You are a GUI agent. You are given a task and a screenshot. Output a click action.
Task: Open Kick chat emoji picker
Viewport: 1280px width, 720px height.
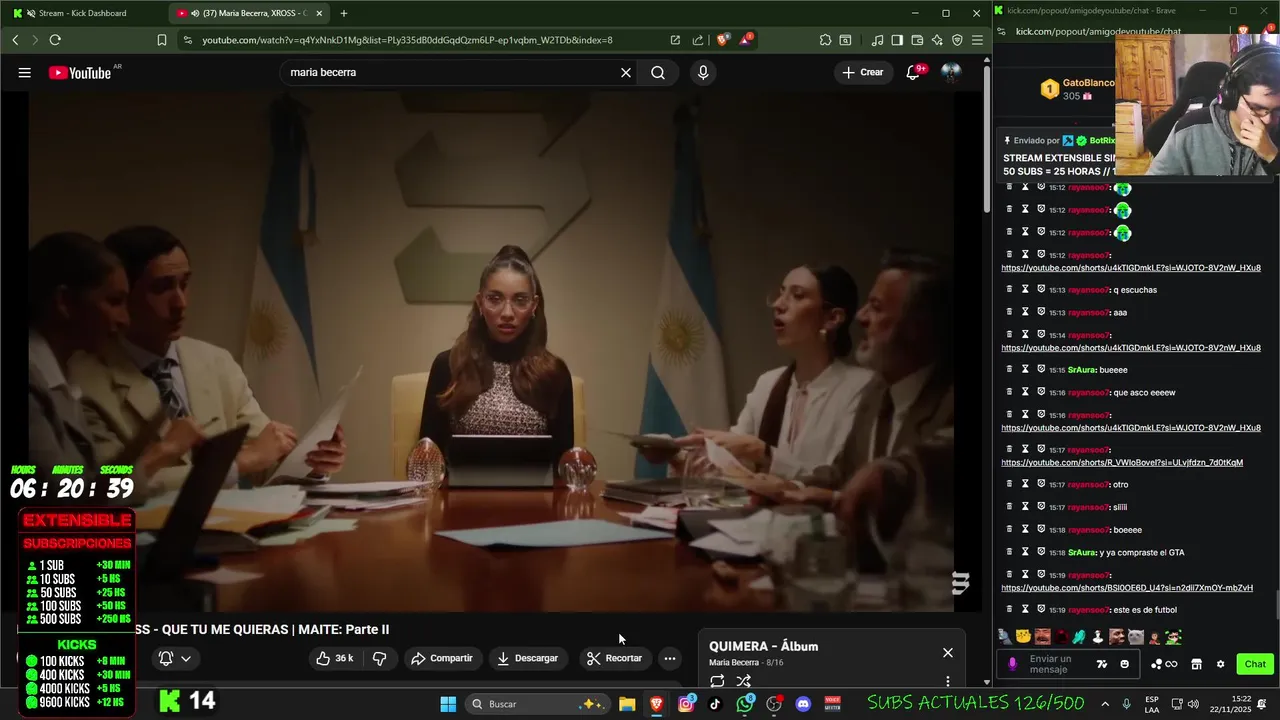(1125, 664)
